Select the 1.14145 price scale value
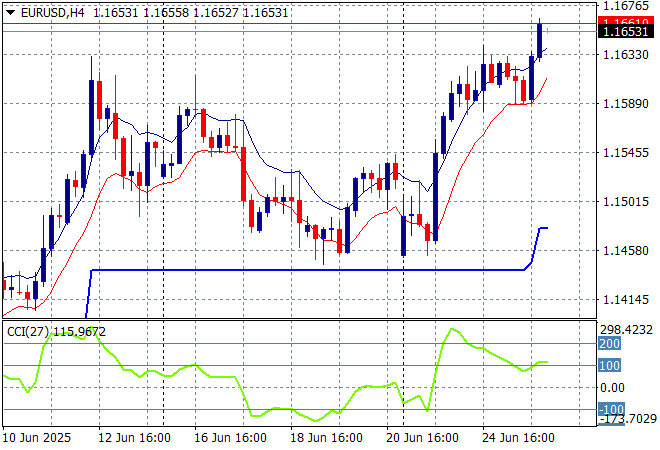 [x=626, y=300]
